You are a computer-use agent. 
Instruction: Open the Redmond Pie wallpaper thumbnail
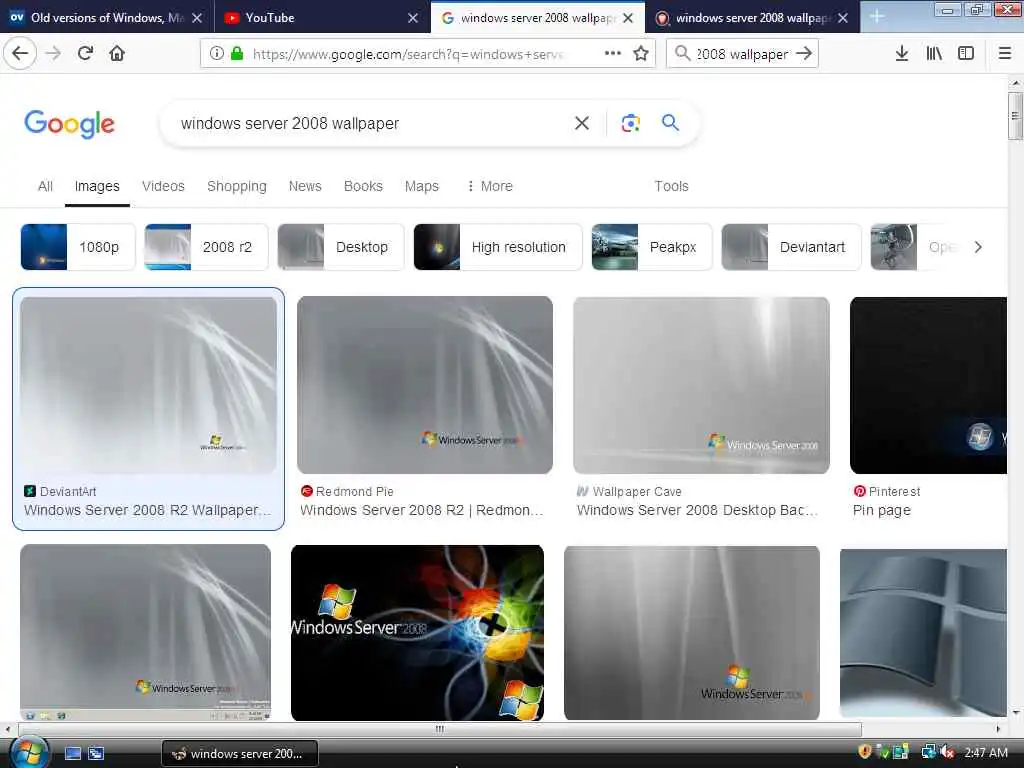[x=424, y=385]
